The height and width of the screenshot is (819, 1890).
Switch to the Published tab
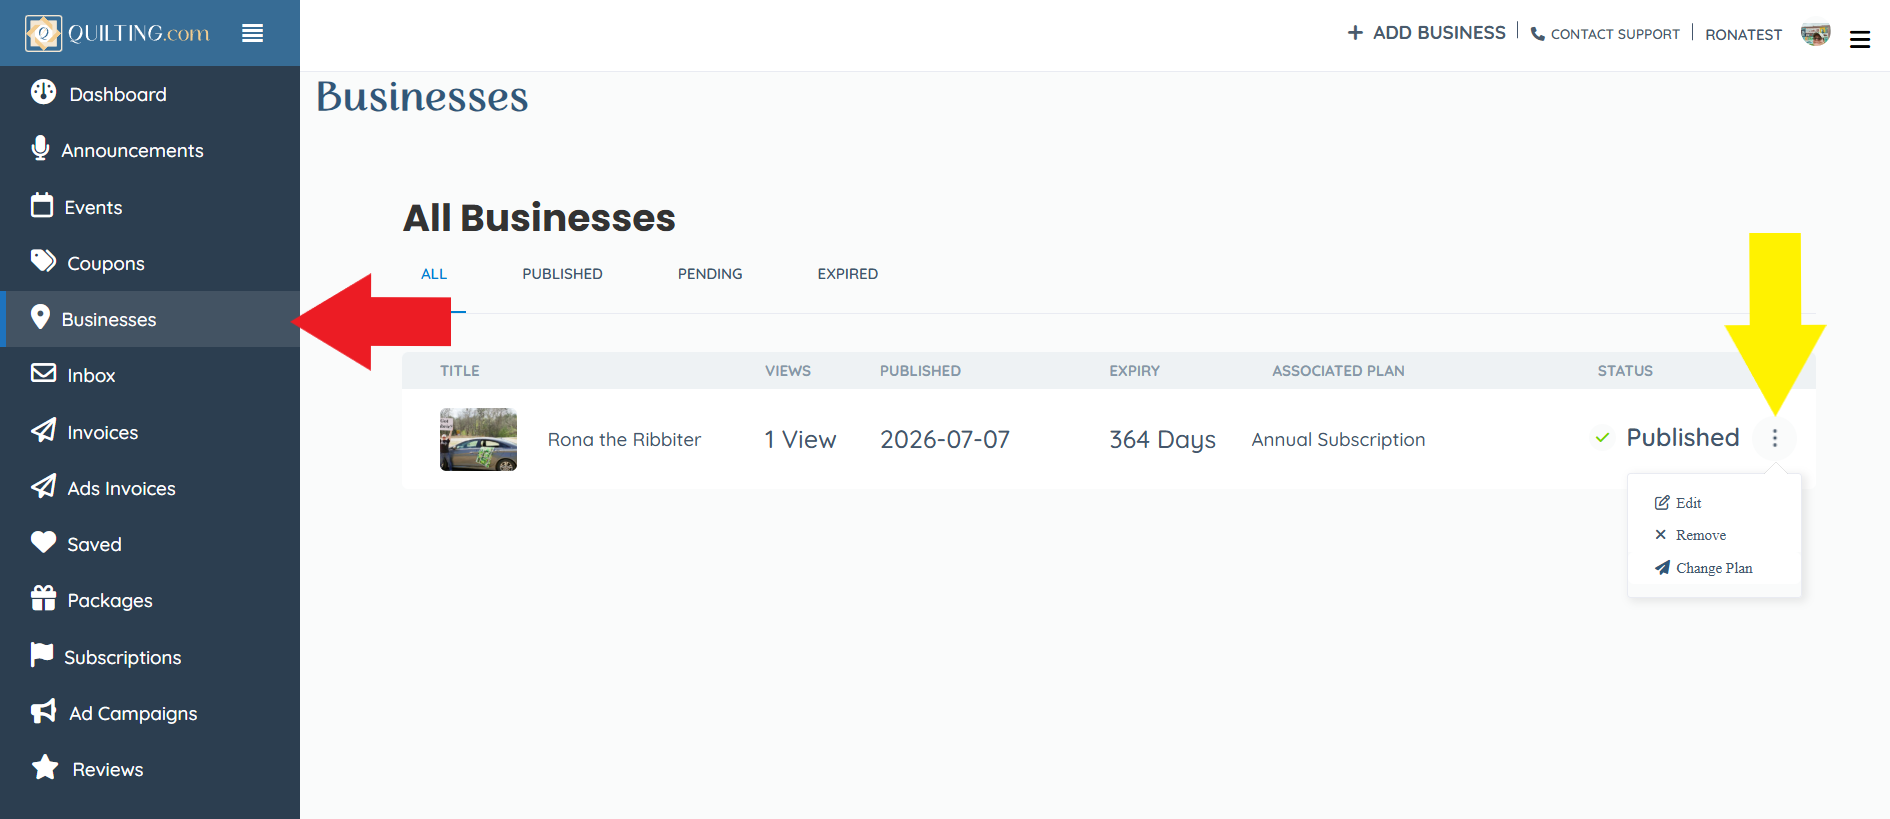coord(562,274)
